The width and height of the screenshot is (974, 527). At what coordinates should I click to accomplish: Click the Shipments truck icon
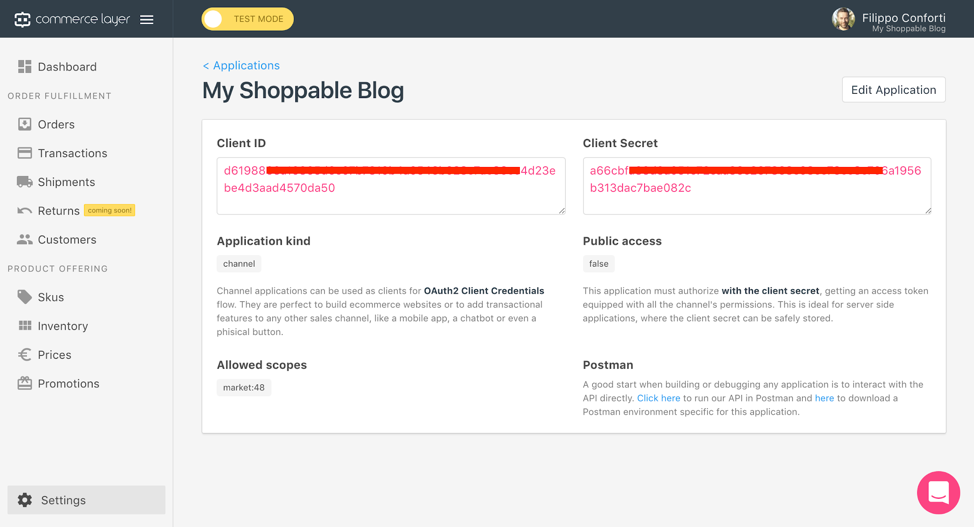click(25, 182)
